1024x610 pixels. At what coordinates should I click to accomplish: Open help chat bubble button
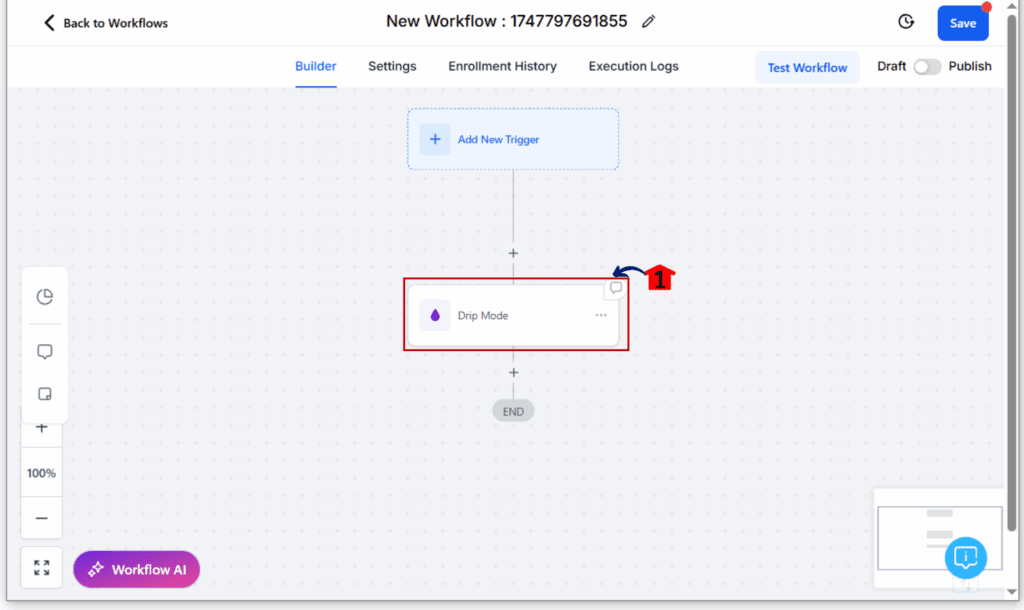coord(965,558)
